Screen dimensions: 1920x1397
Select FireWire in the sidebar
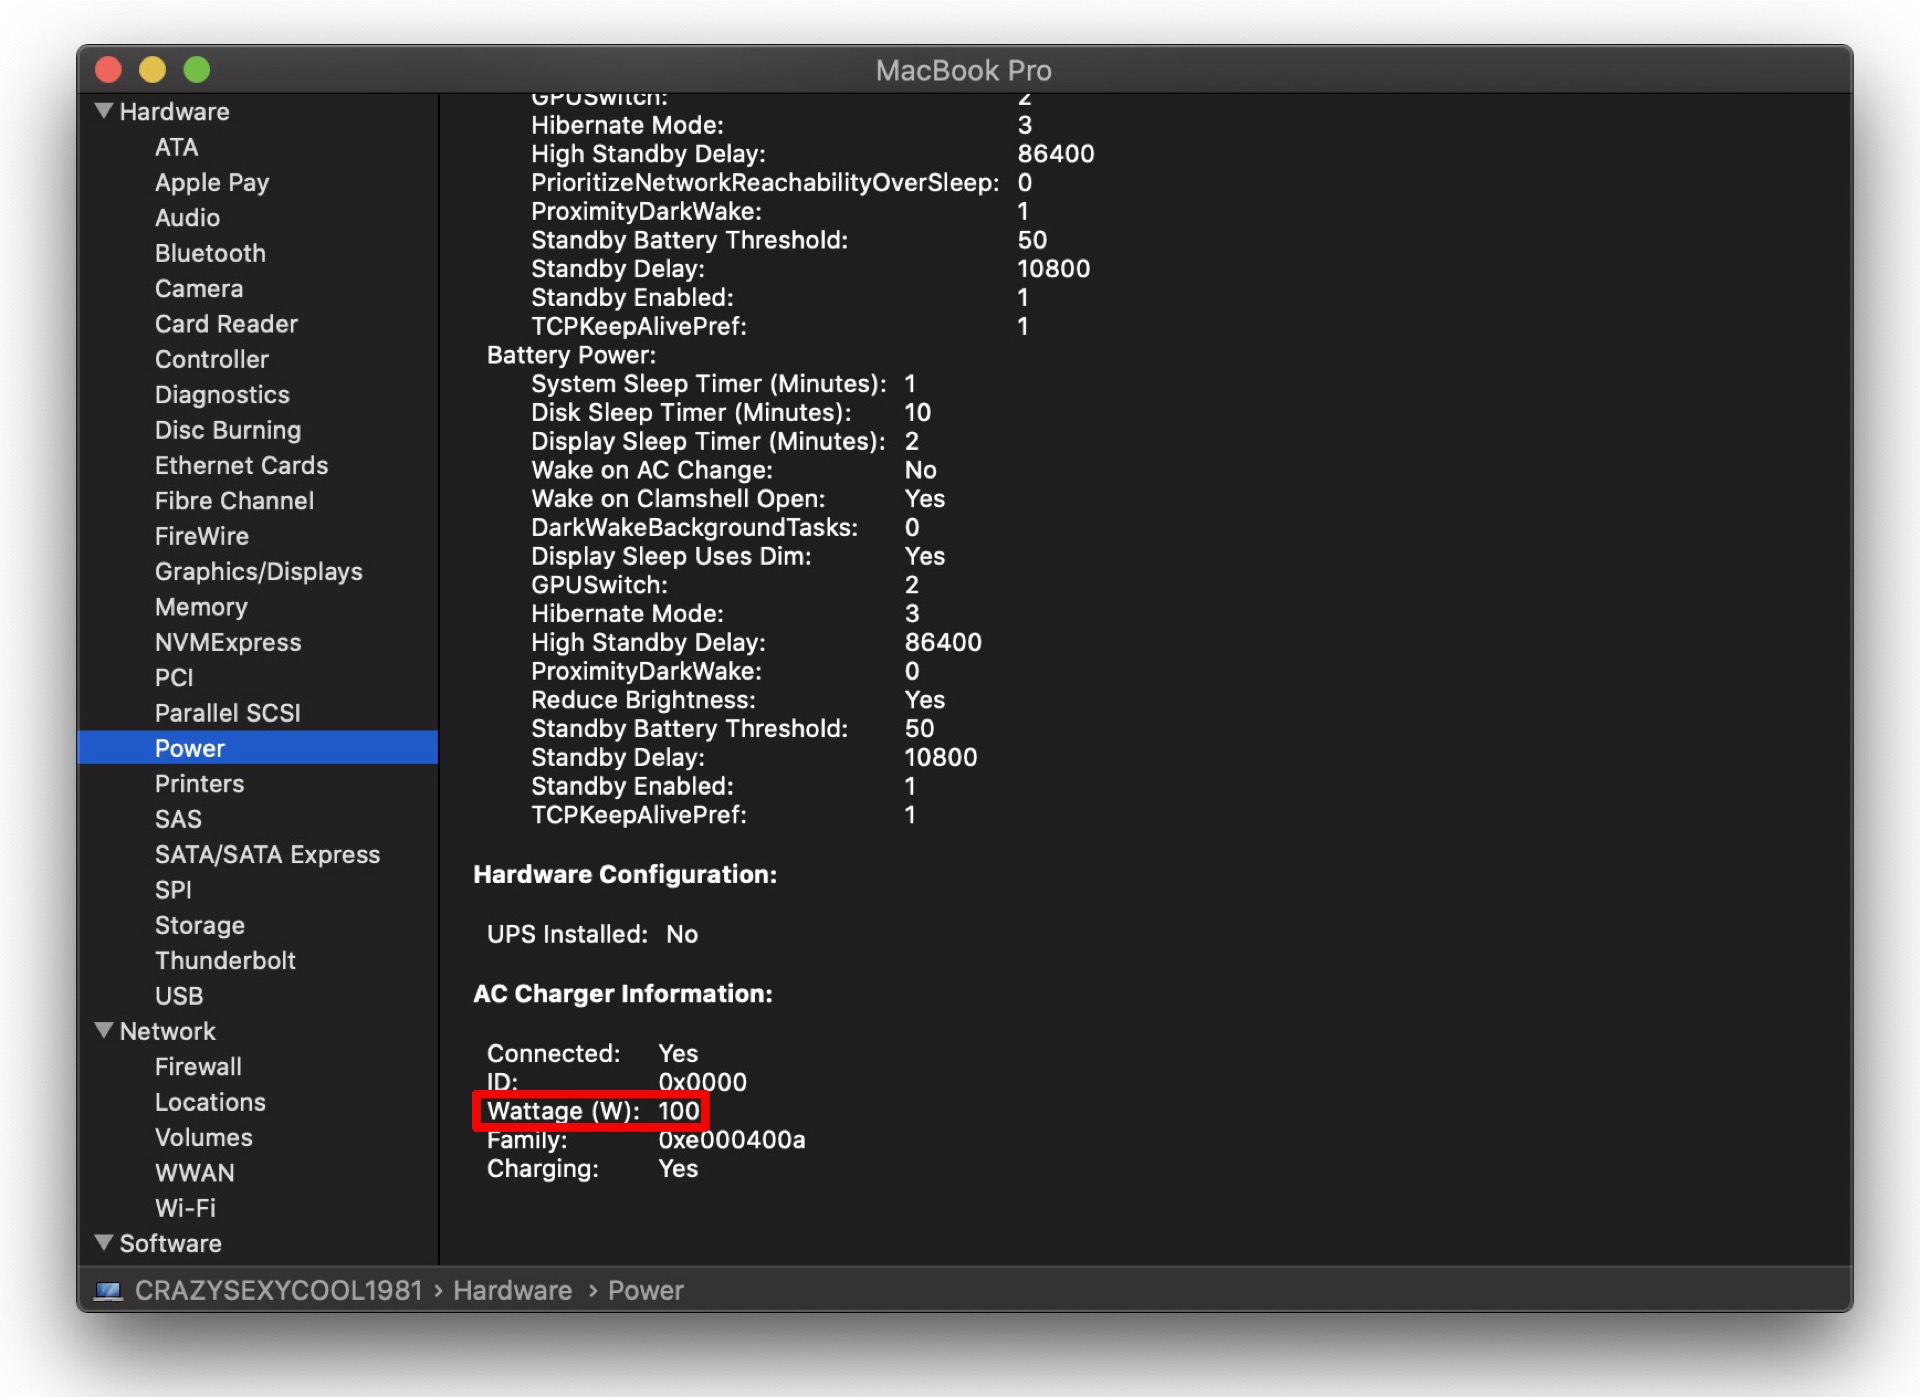click(x=202, y=536)
